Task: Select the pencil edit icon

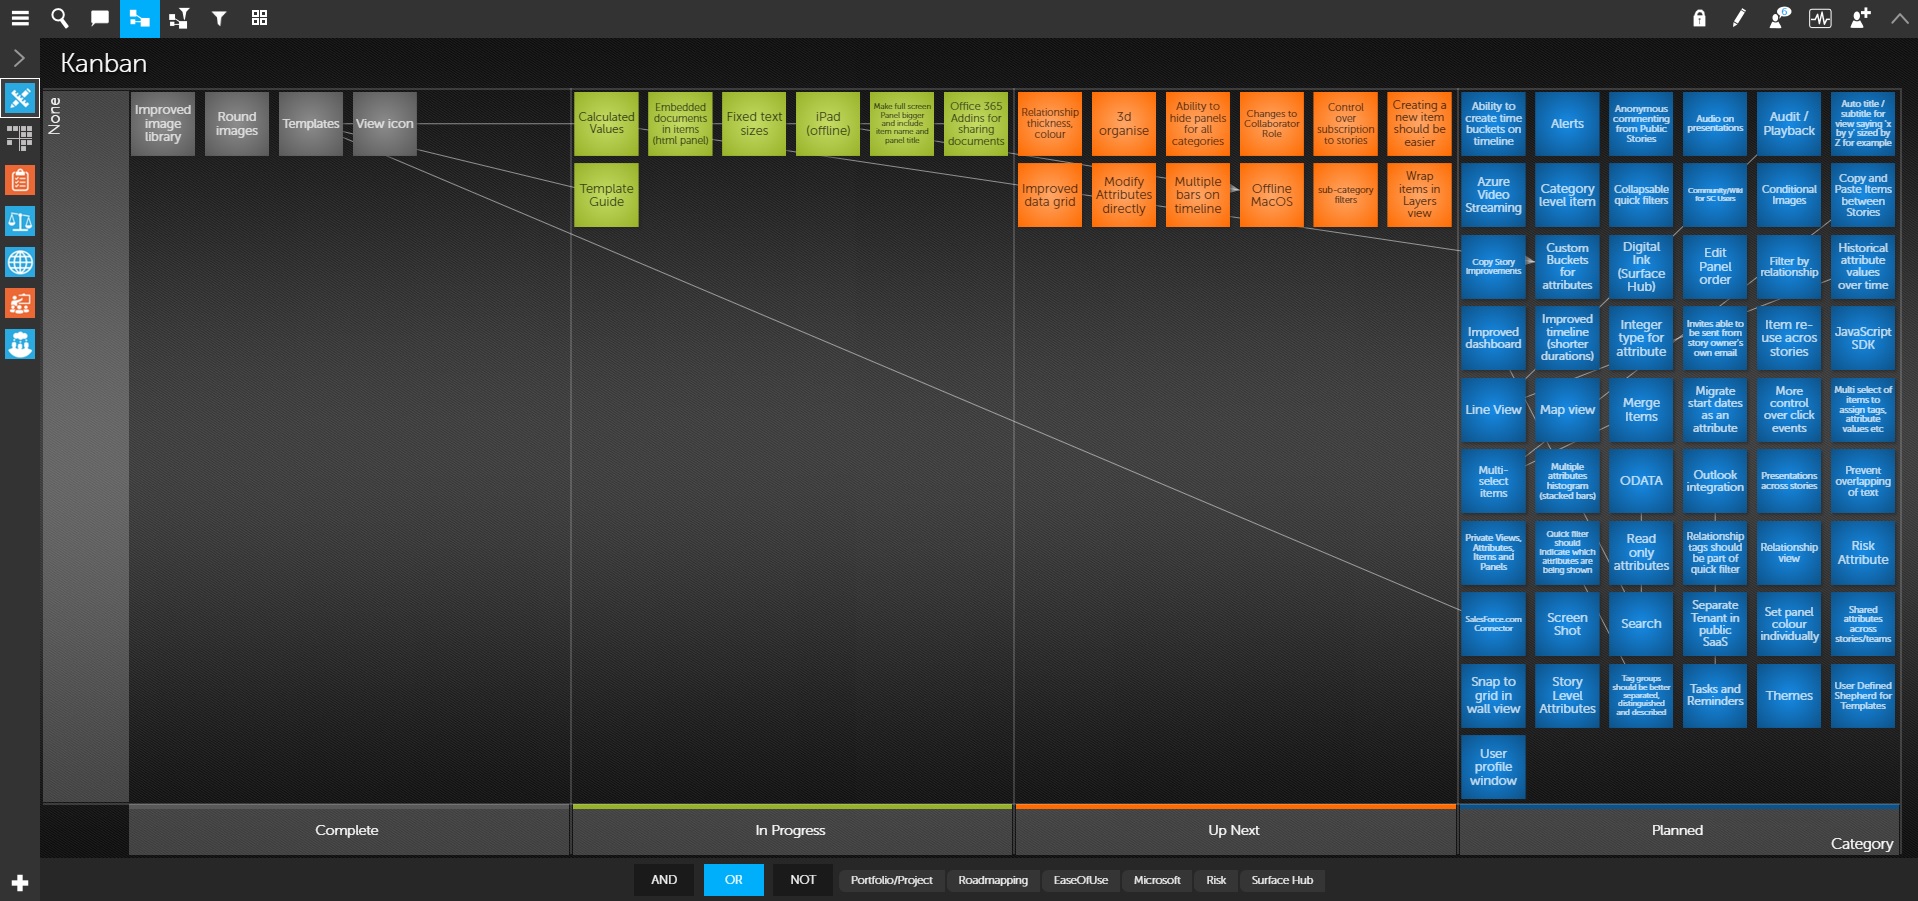Action: [1739, 18]
